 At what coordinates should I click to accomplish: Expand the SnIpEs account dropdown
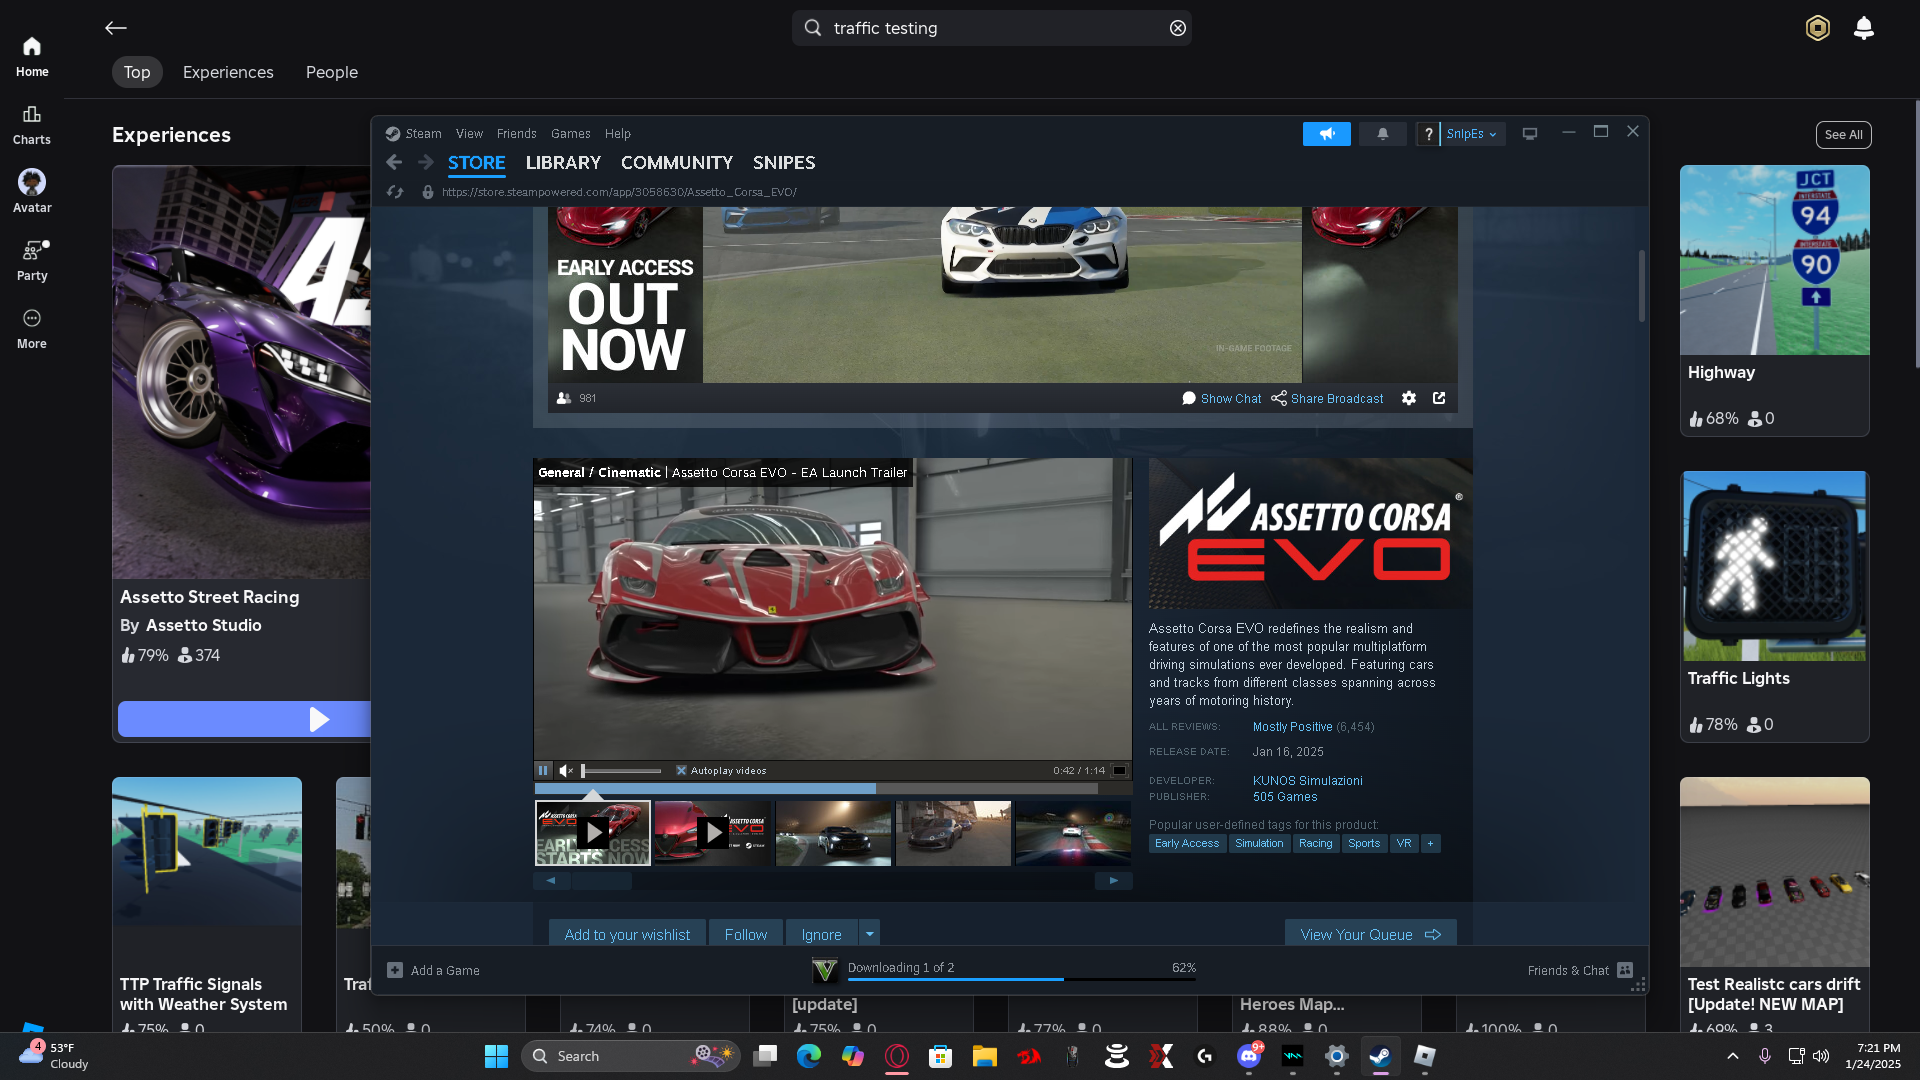point(1472,134)
